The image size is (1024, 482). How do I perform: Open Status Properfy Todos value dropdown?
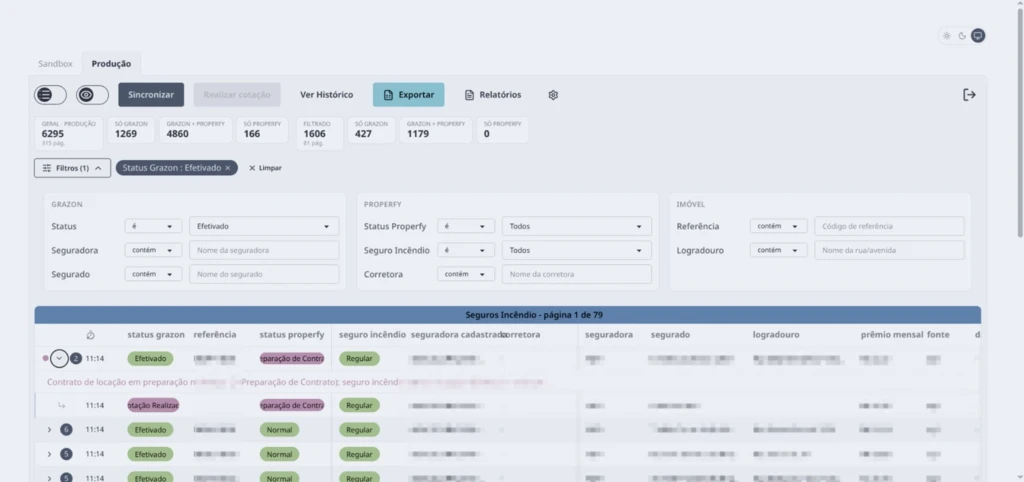577,226
